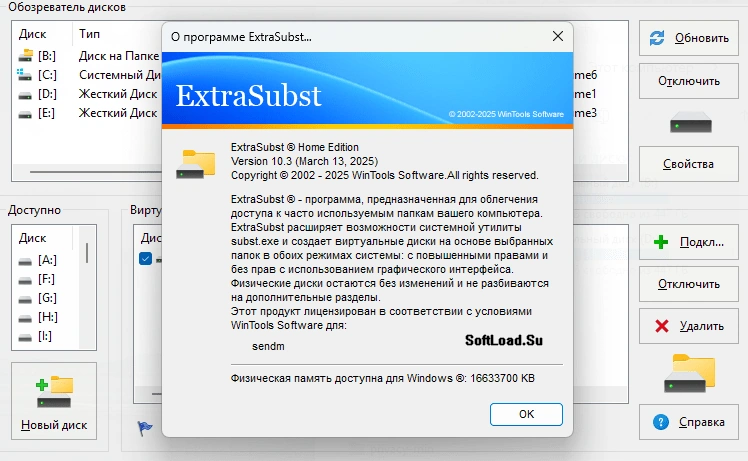
Task: Click the Диск column header in disk explorer
Action: (32, 34)
